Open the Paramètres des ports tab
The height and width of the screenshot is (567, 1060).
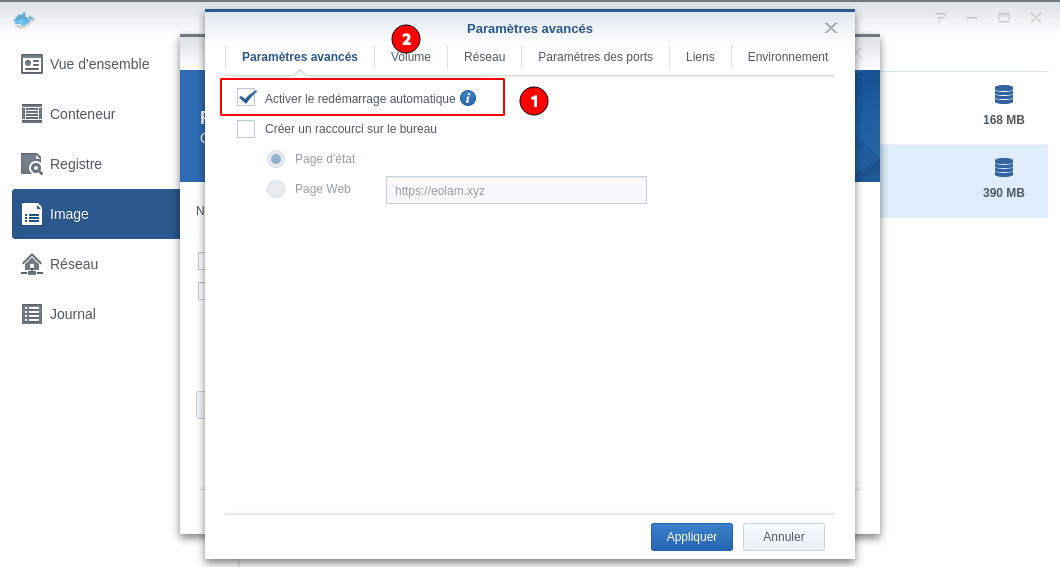(x=595, y=57)
